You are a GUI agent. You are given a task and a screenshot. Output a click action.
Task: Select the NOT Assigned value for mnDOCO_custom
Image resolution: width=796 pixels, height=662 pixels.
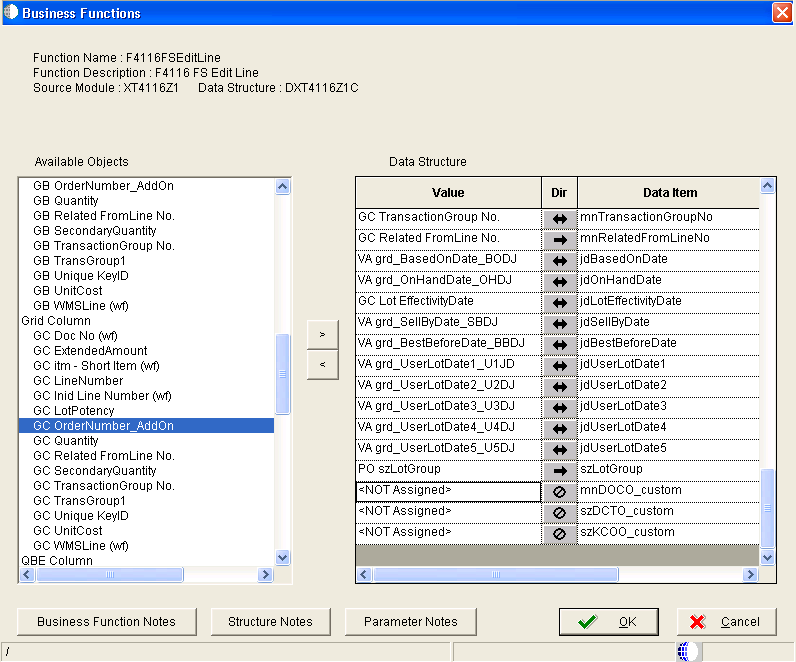(x=448, y=492)
